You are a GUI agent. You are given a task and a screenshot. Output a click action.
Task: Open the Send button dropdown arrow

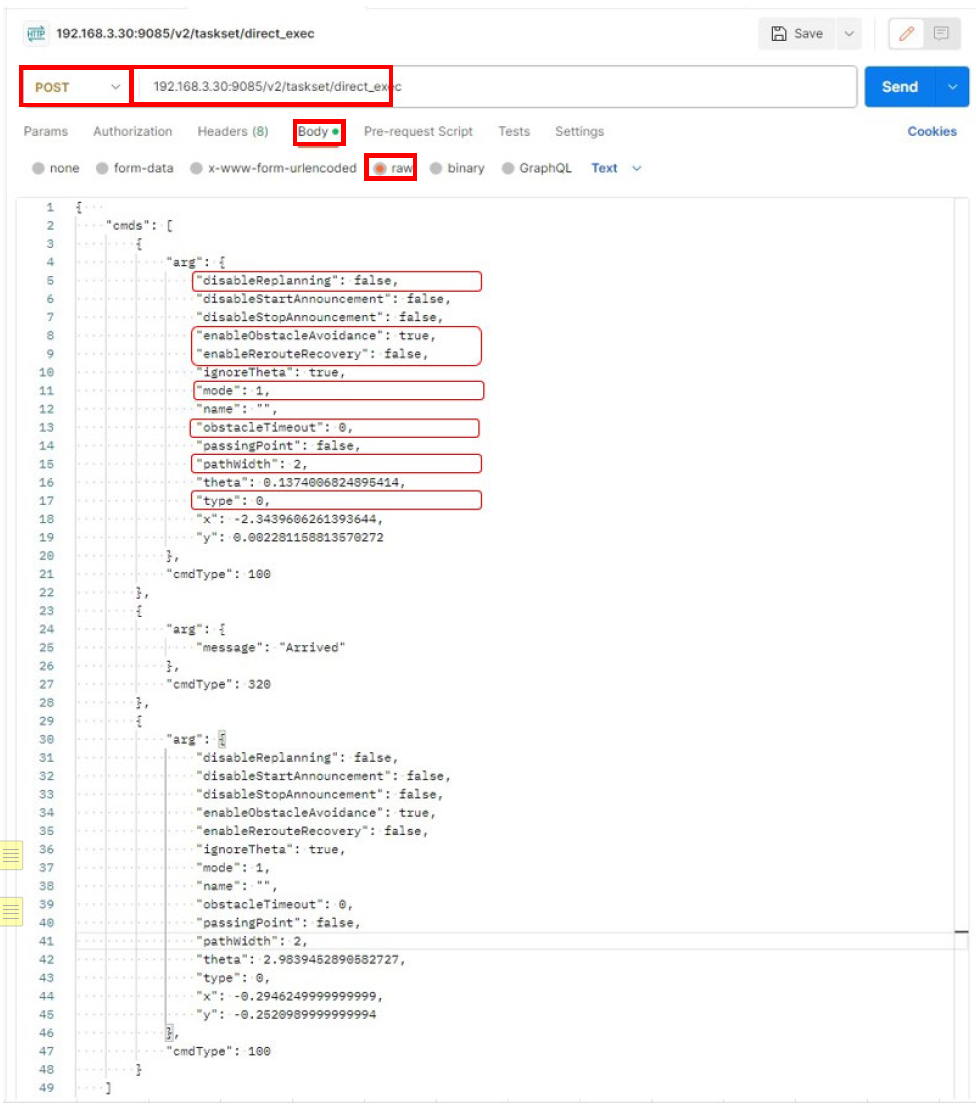pyautogui.click(x=951, y=87)
